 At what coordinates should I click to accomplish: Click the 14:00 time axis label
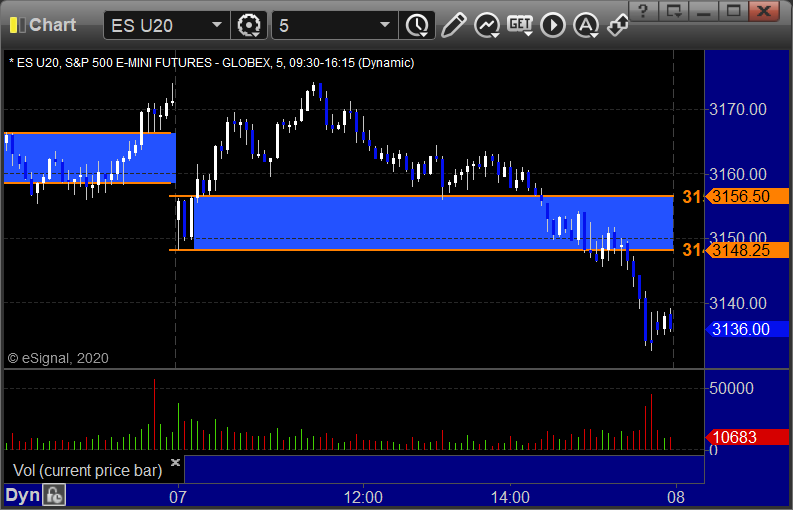click(x=510, y=497)
